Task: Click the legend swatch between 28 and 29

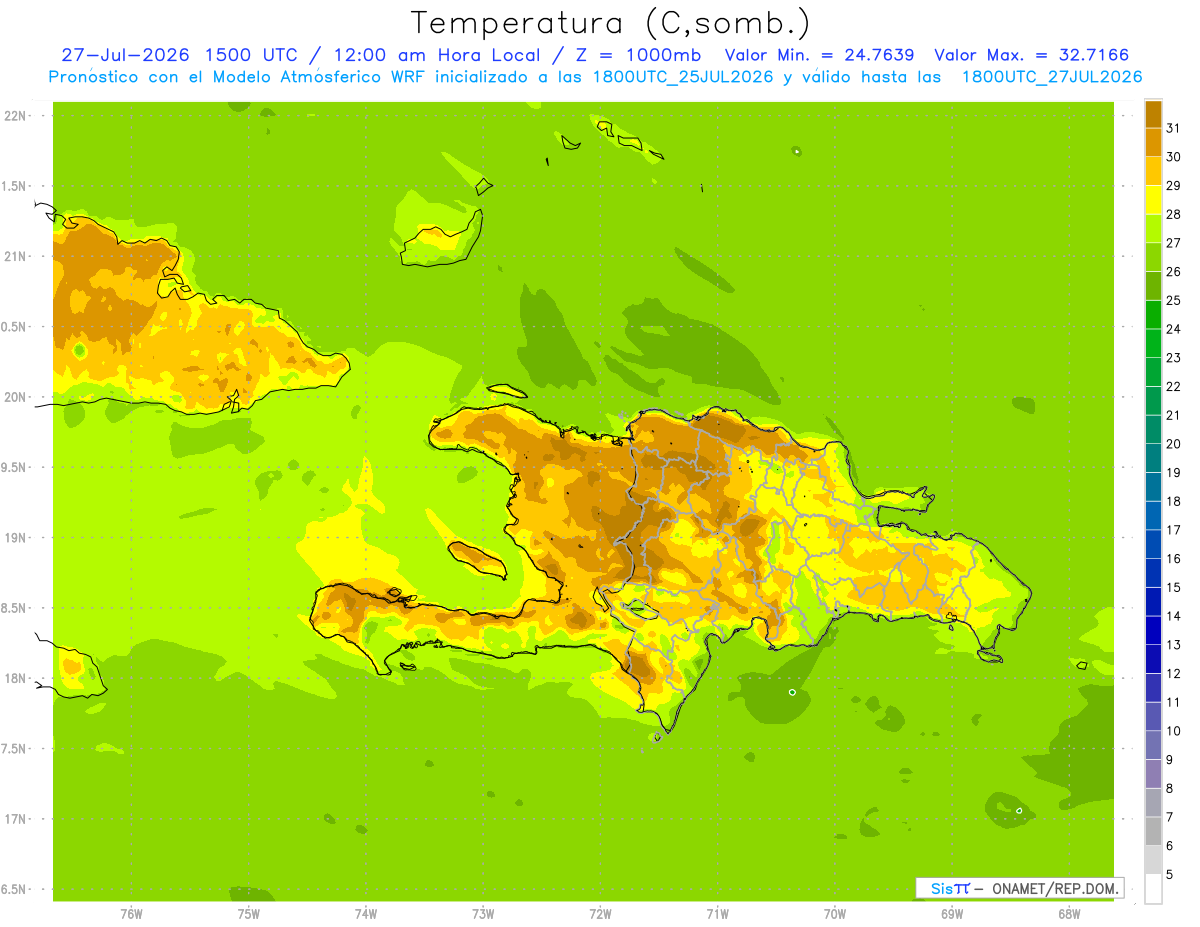Action: (x=1153, y=199)
